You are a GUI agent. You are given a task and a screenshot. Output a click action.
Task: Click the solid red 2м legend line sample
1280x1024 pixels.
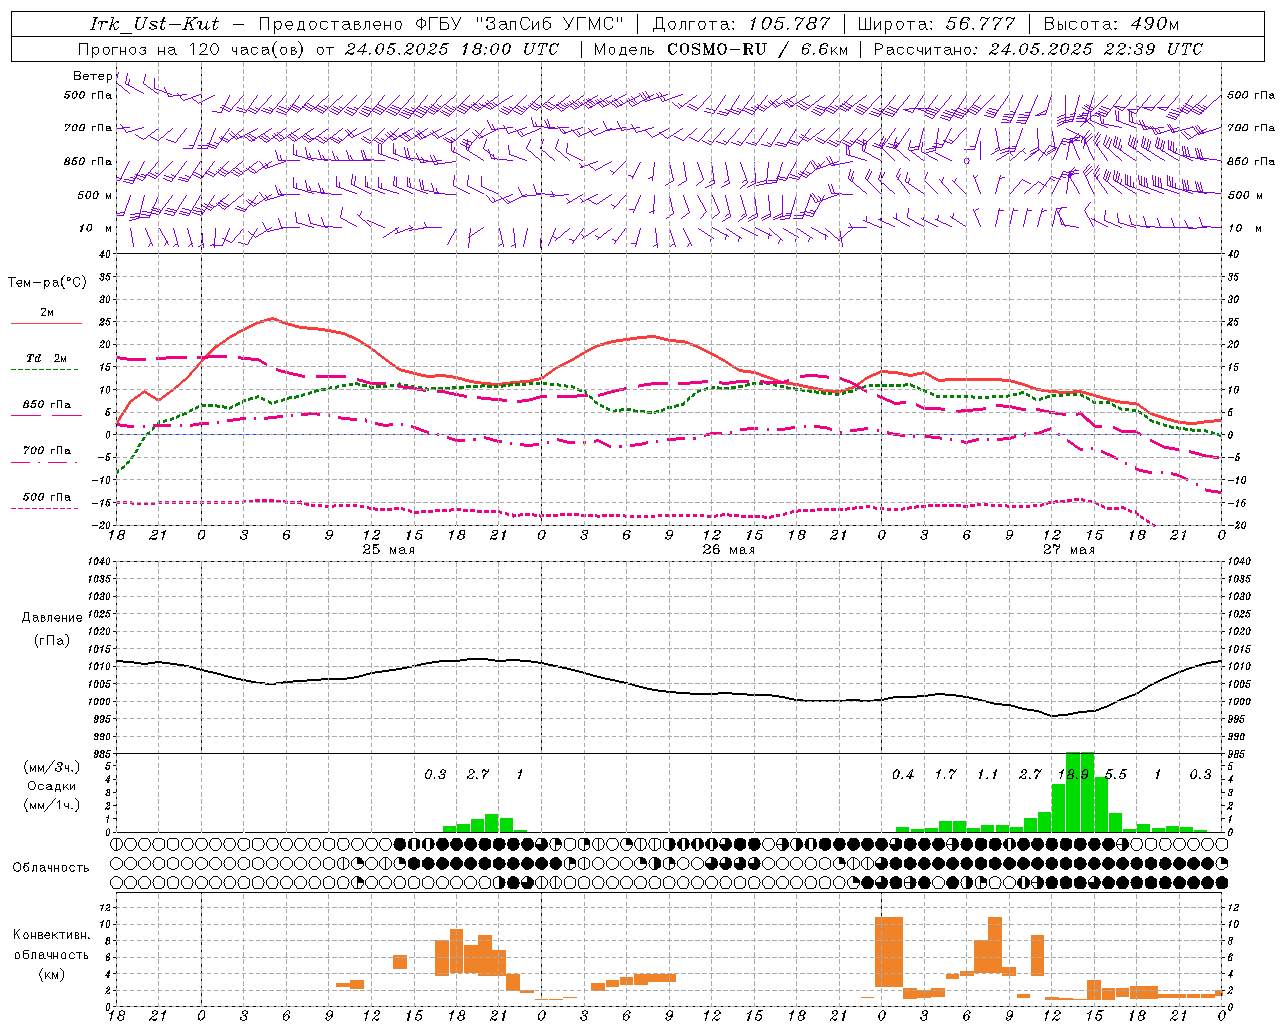point(46,324)
